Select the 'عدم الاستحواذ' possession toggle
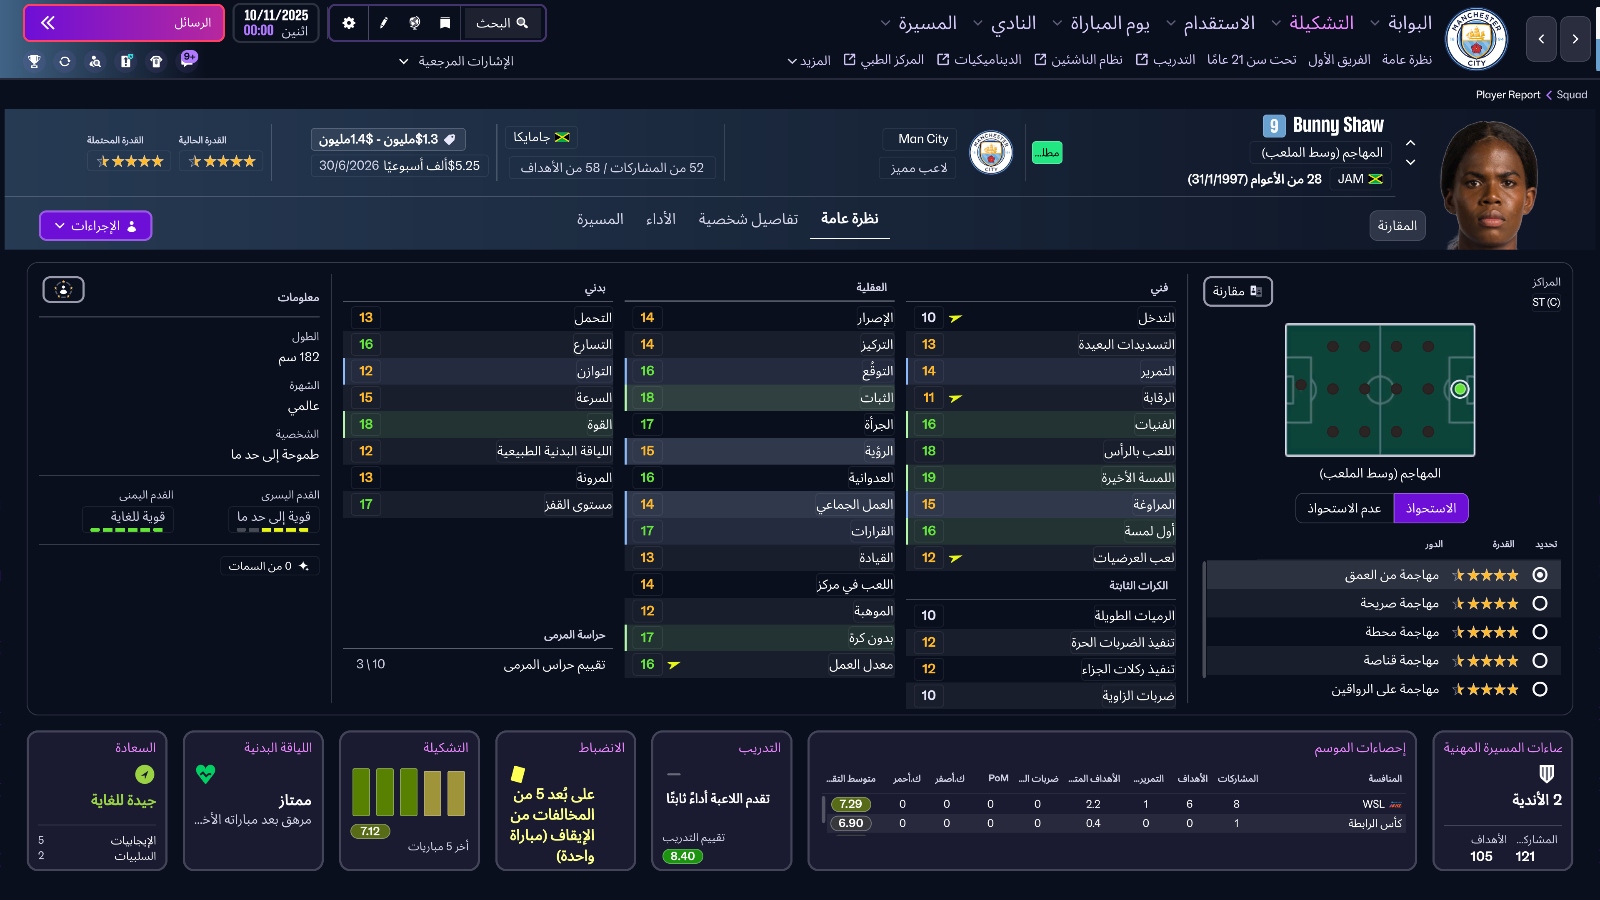 click(1344, 508)
